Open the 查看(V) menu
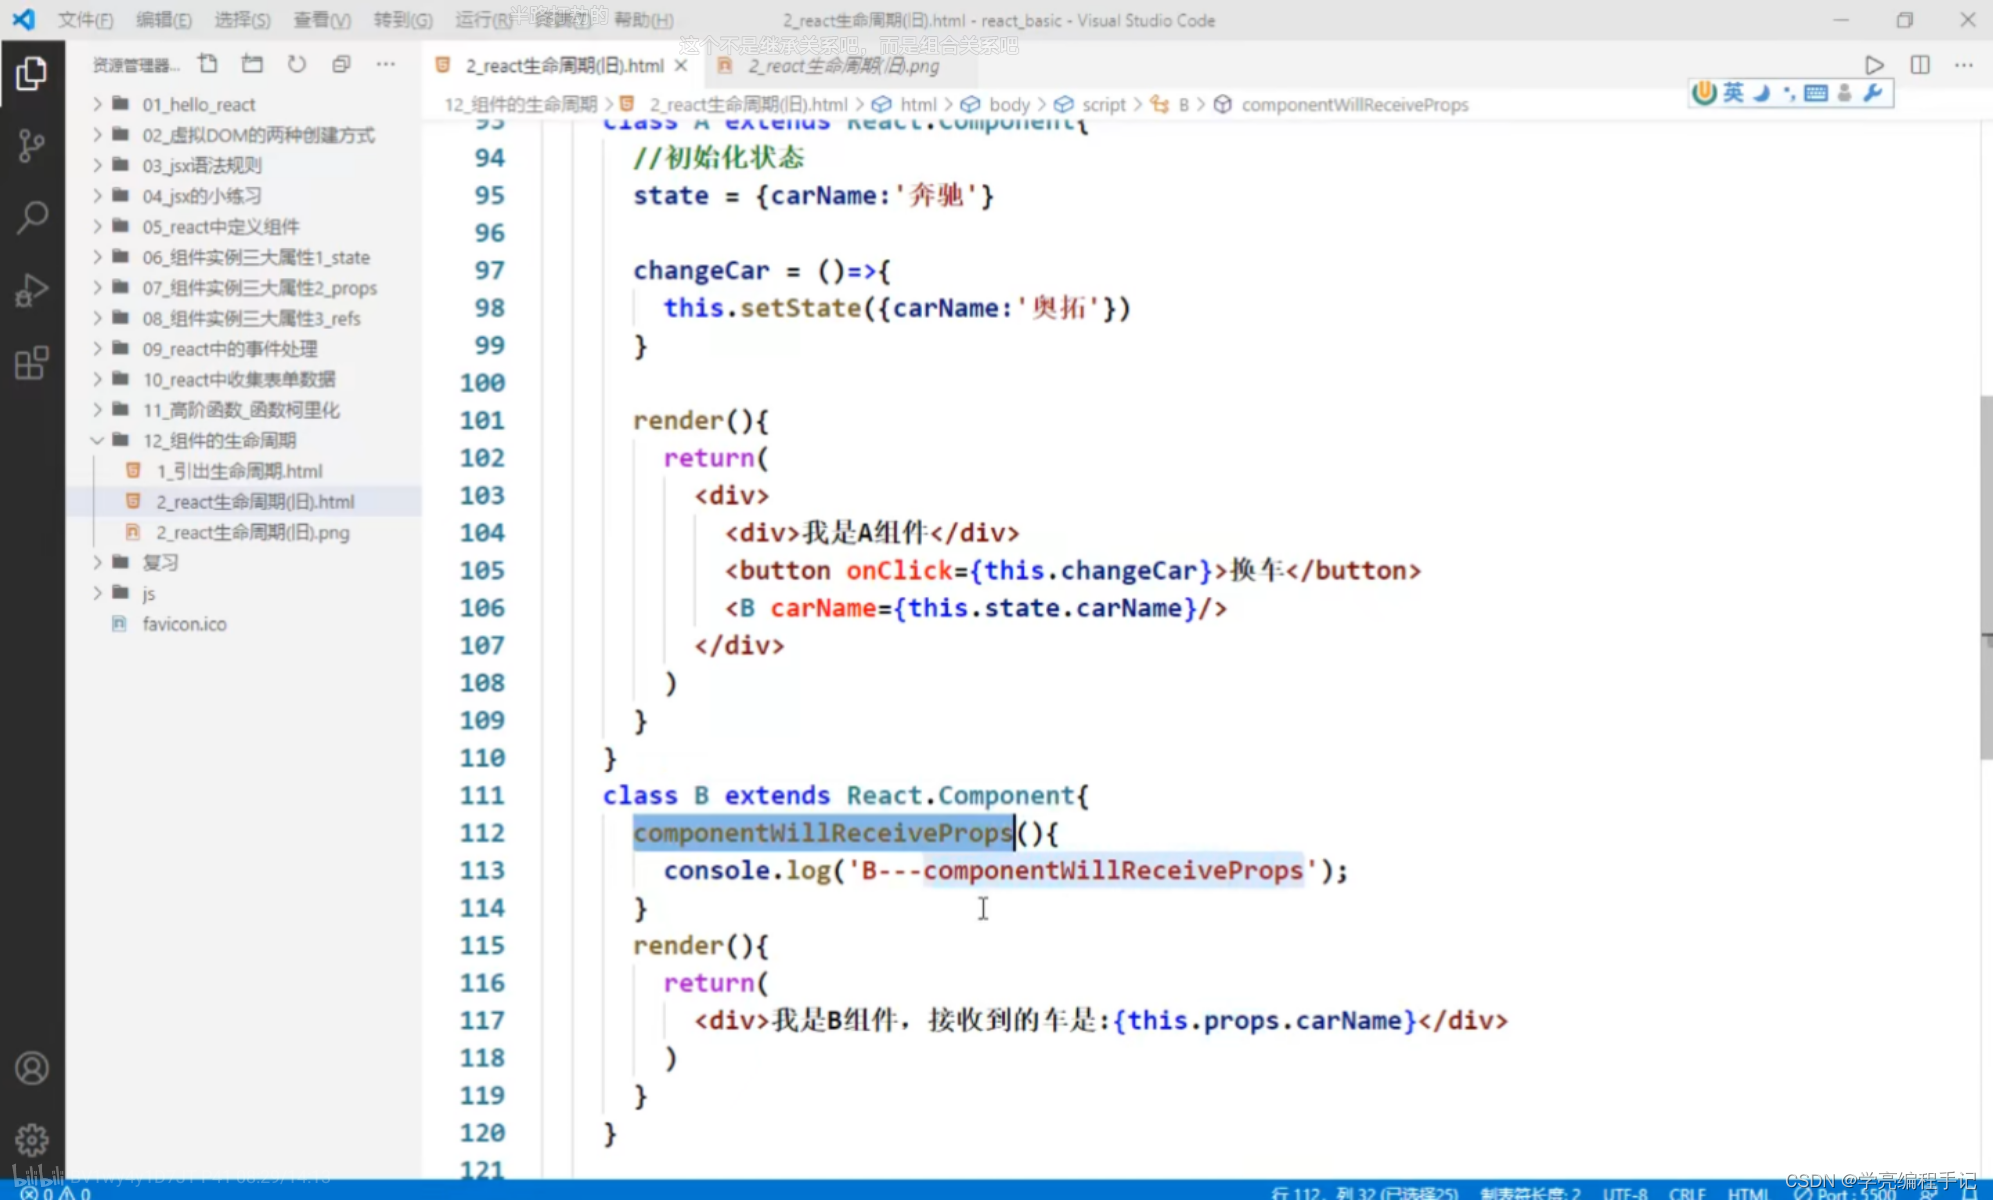Viewport: 1993px width, 1200px height. [322, 20]
